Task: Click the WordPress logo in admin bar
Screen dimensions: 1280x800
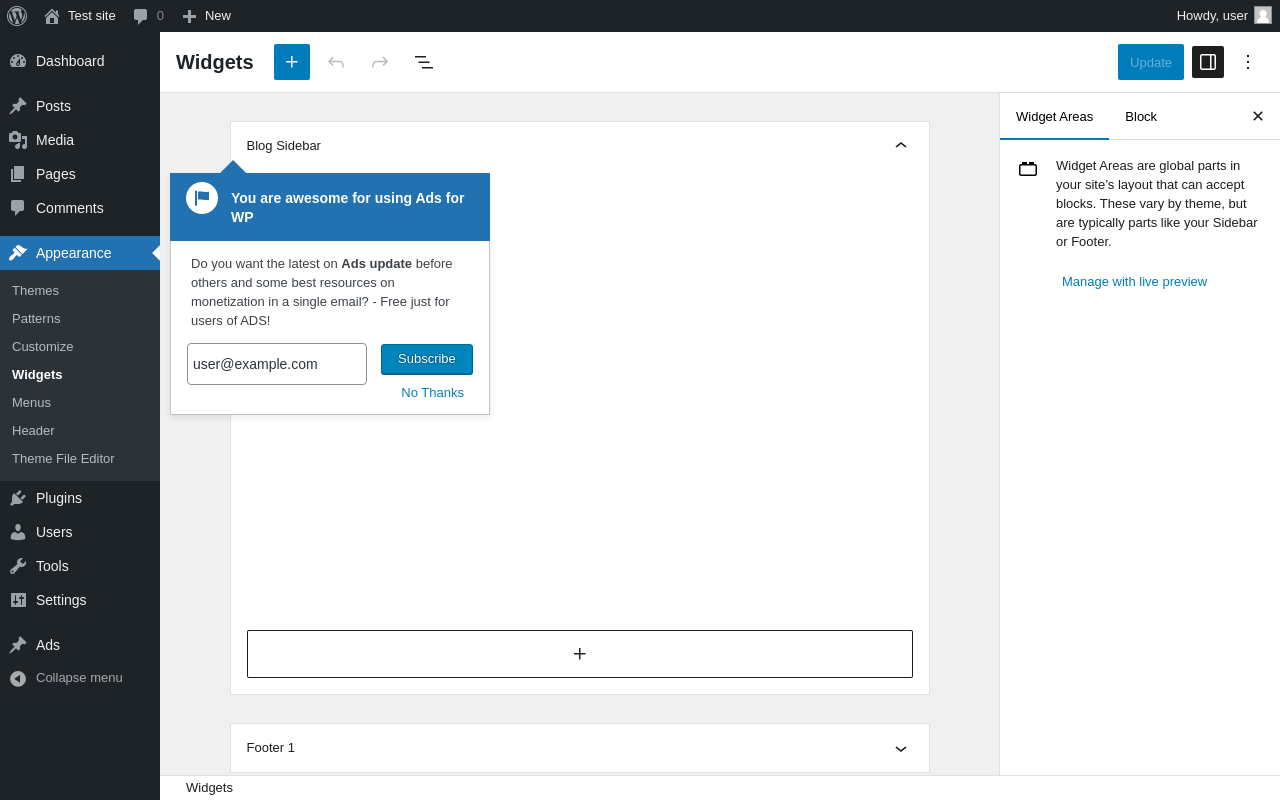Action: click(x=17, y=16)
